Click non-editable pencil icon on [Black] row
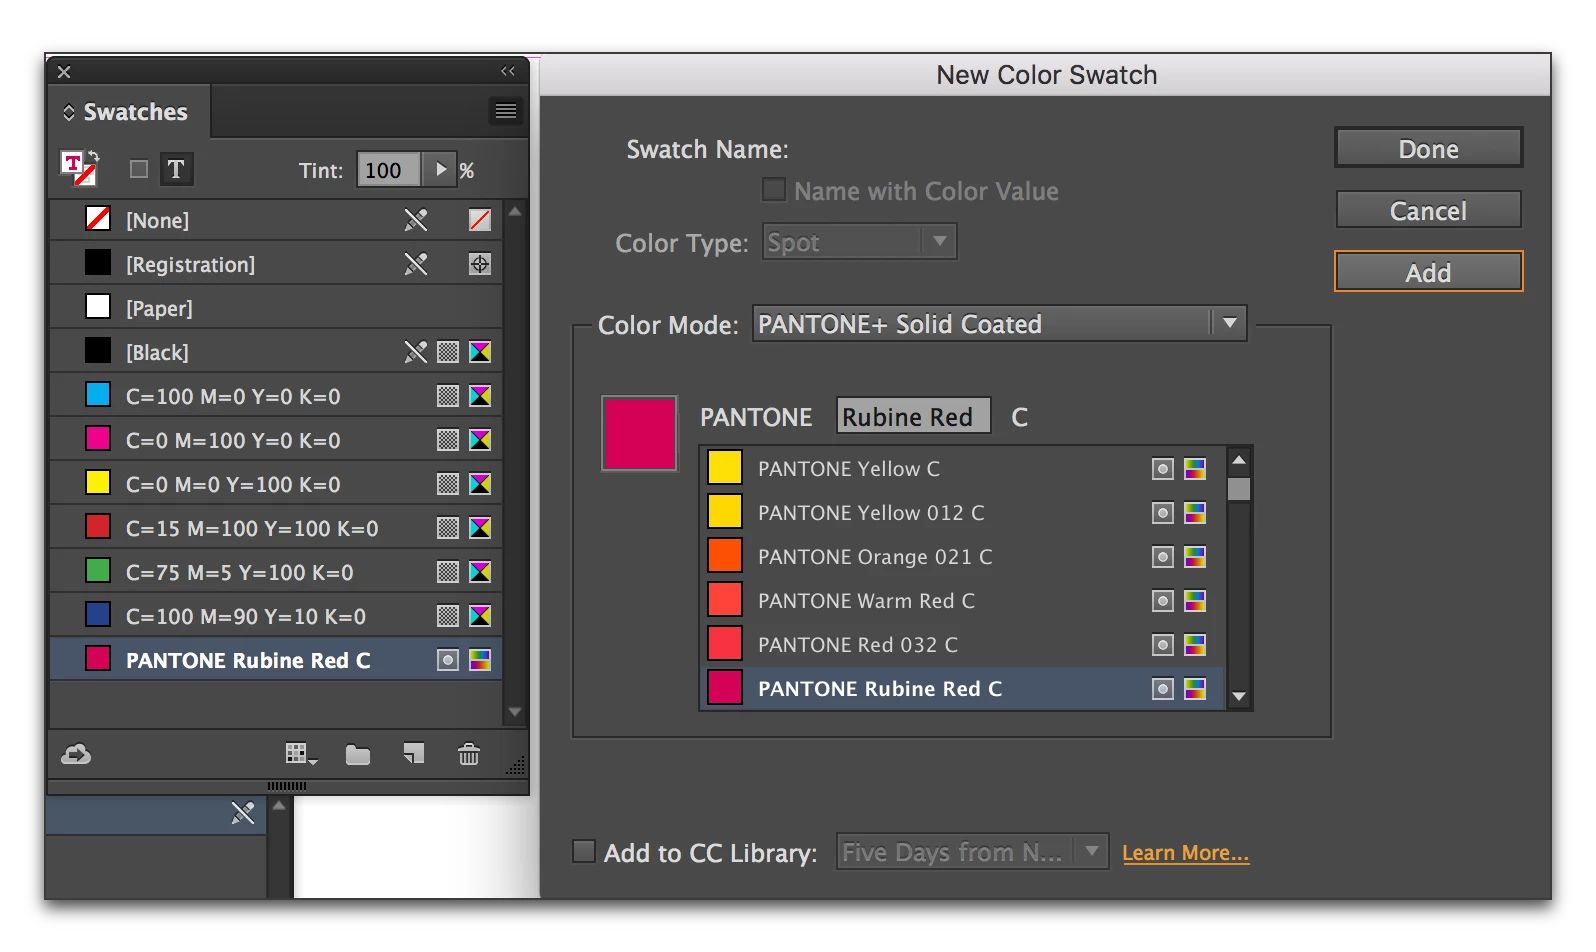The image size is (1596, 952). [416, 352]
